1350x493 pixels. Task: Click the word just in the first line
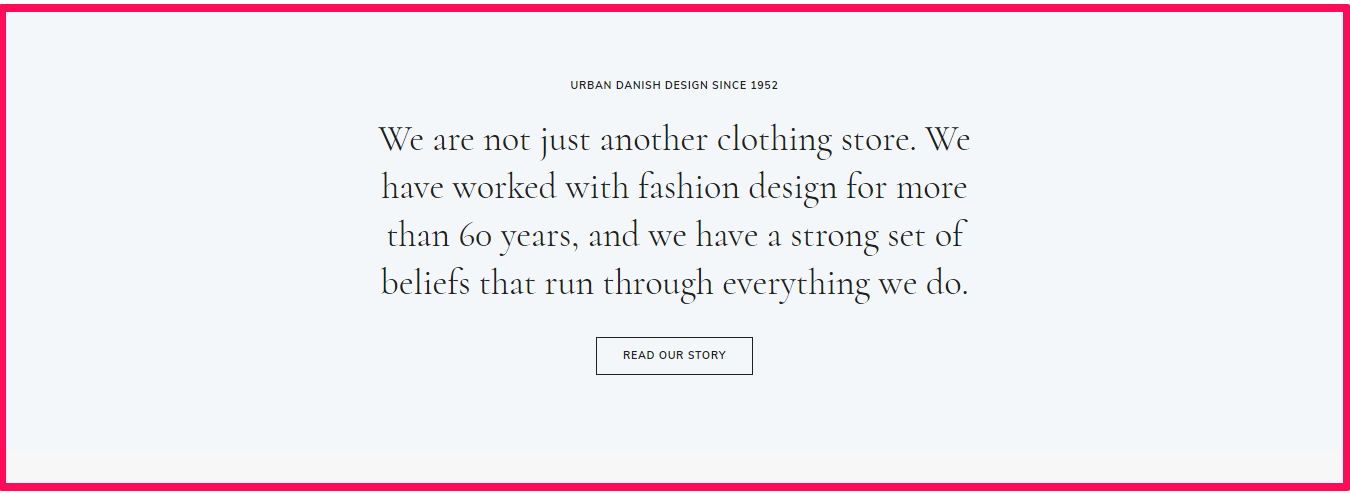tap(566, 140)
